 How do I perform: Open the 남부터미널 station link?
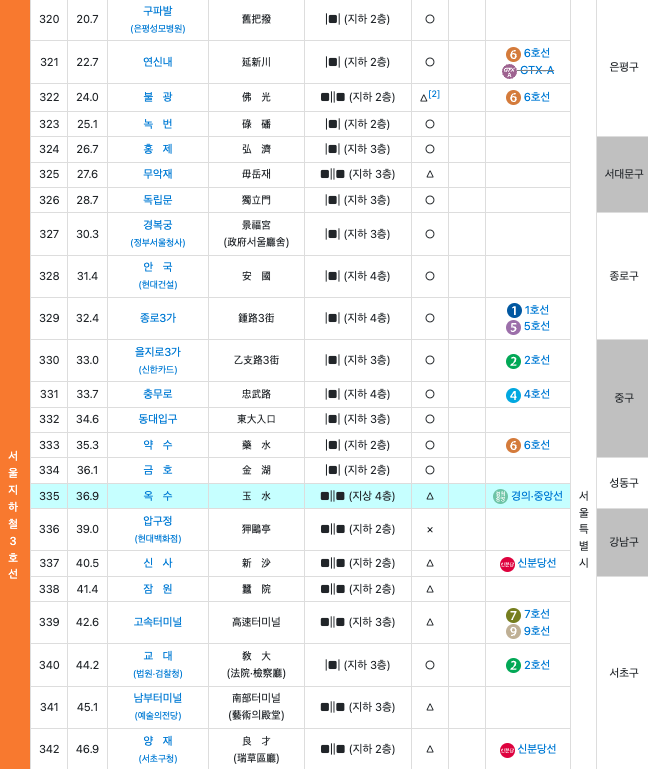tap(157, 698)
